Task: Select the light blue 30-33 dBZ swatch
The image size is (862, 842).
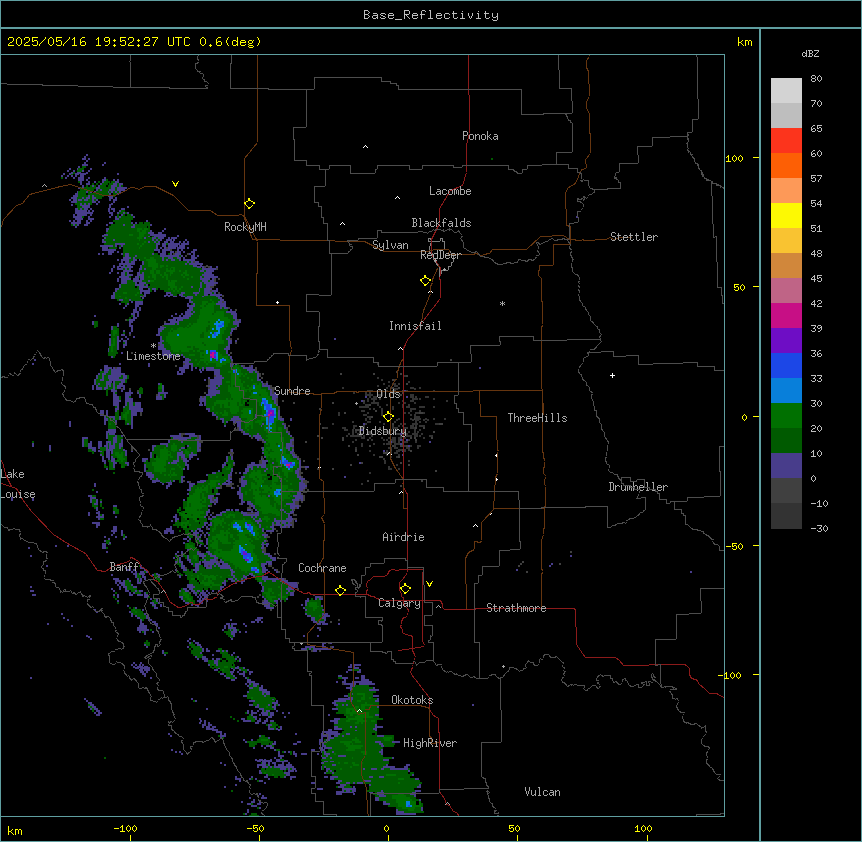Action: (786, 391)
